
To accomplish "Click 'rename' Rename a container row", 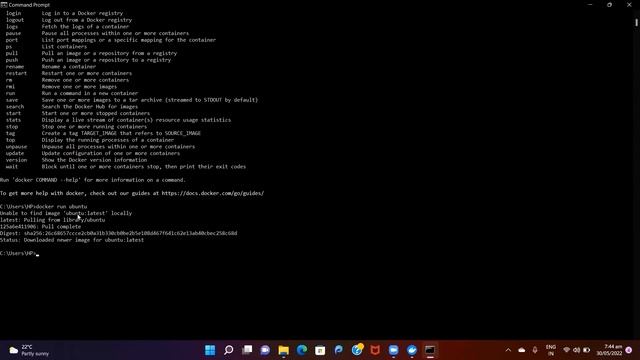I will (x=51, y=67).
